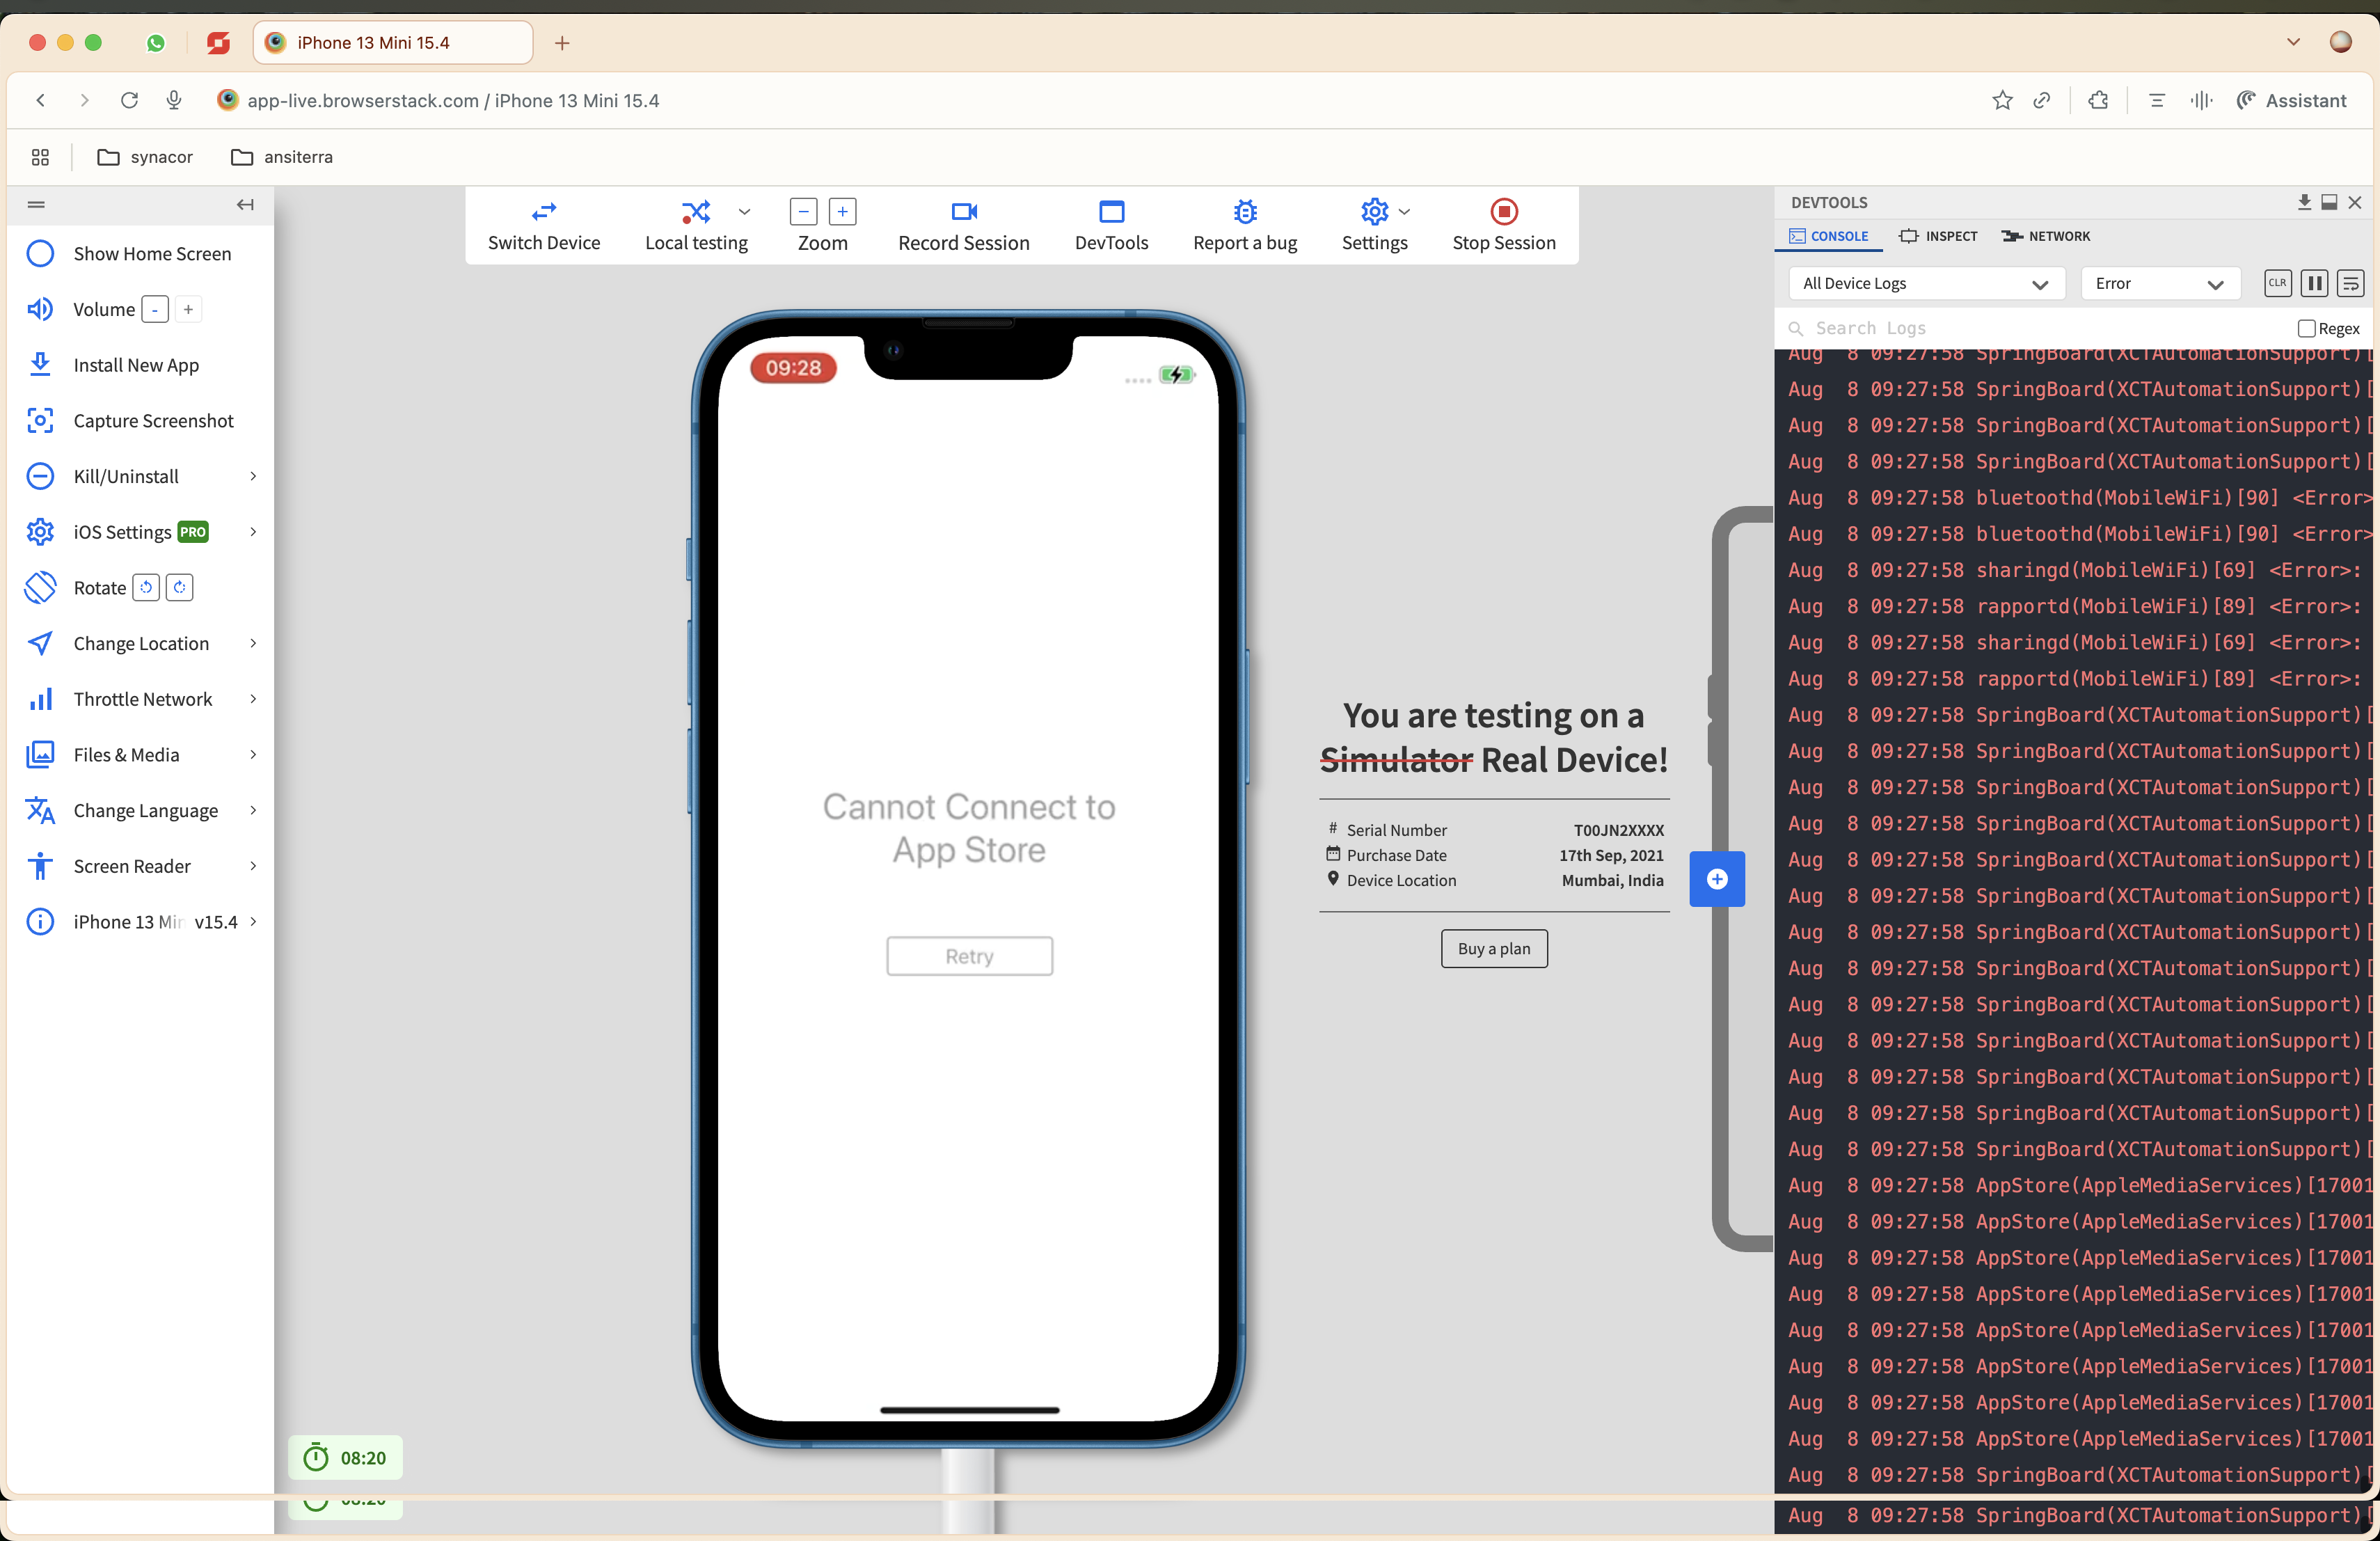Click the Report a bug icon

1244,212
